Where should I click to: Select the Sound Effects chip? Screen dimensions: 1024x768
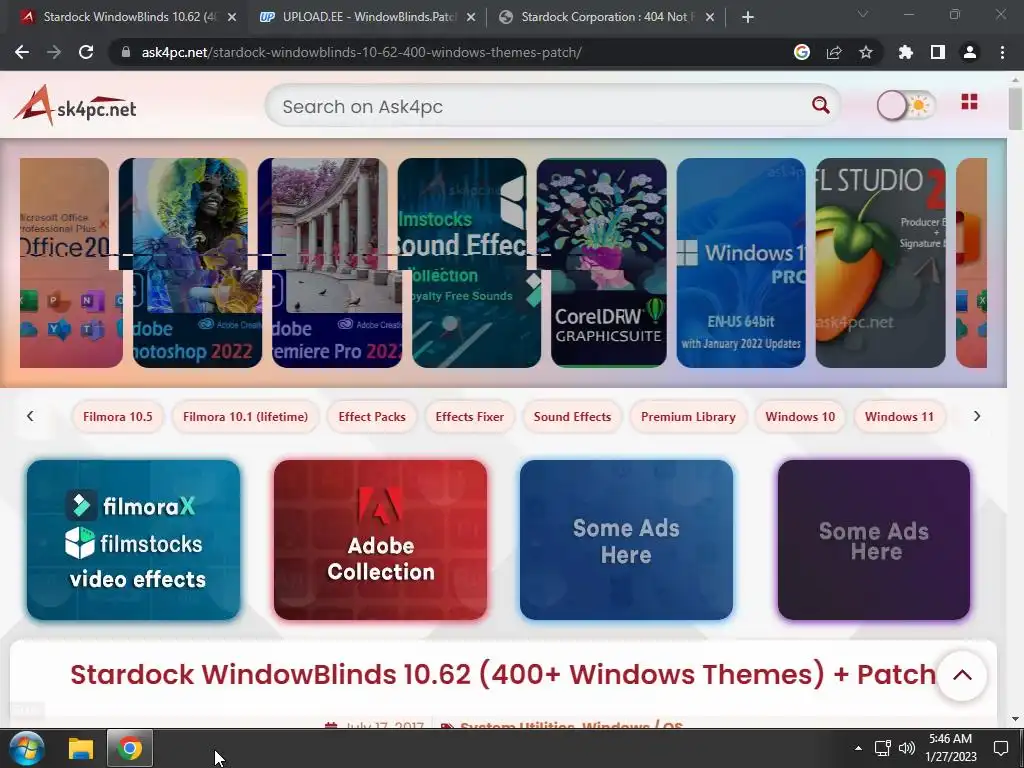tap(572, 417)
